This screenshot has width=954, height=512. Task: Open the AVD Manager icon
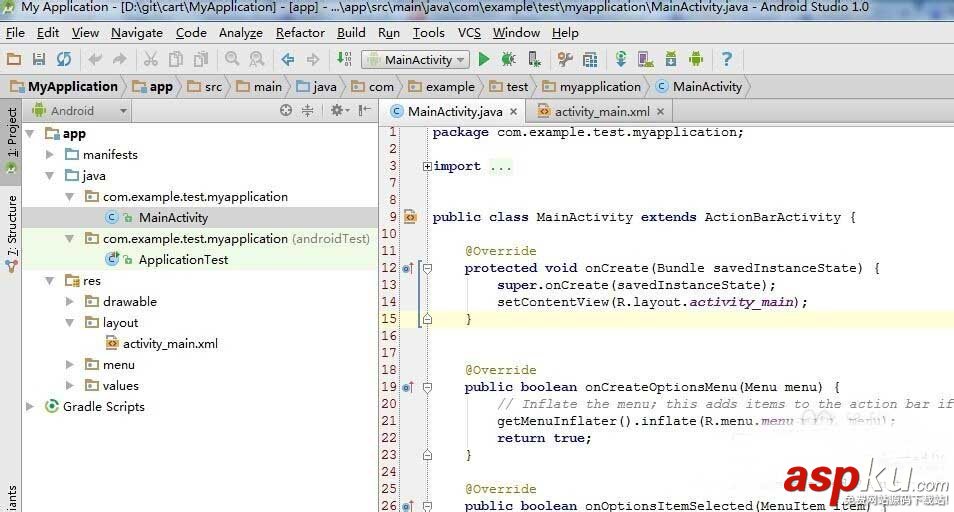pyautogui.click(x=646, y=59)
